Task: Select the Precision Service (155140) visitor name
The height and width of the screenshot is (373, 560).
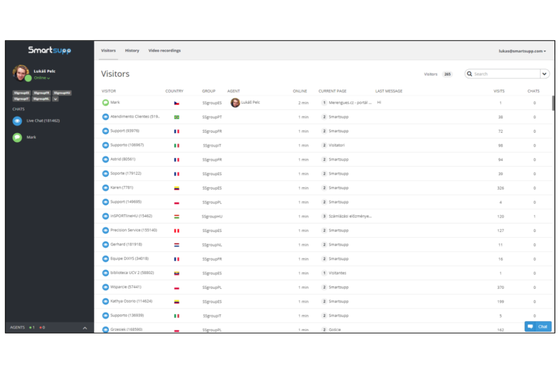Action: pos(134,230)
